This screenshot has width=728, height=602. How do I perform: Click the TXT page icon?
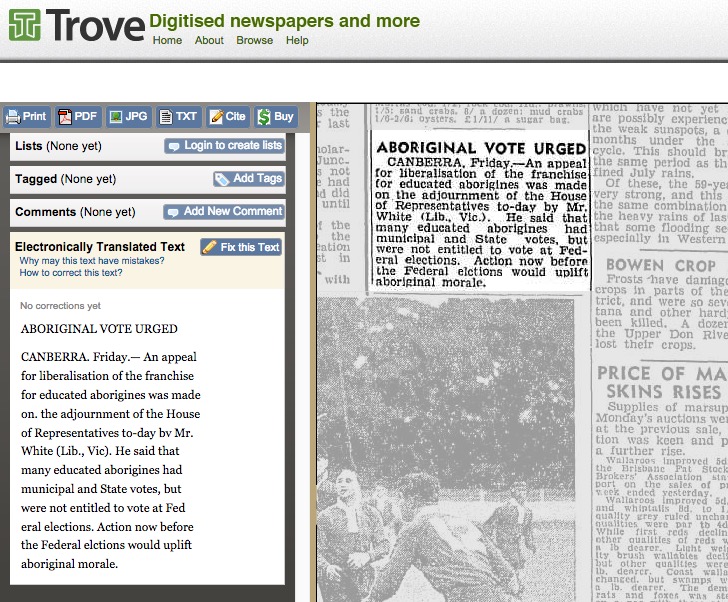tap(166, 117)
